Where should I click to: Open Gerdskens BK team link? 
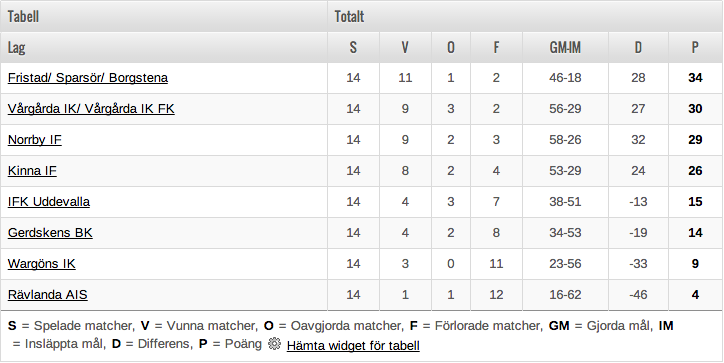(50, 233)
